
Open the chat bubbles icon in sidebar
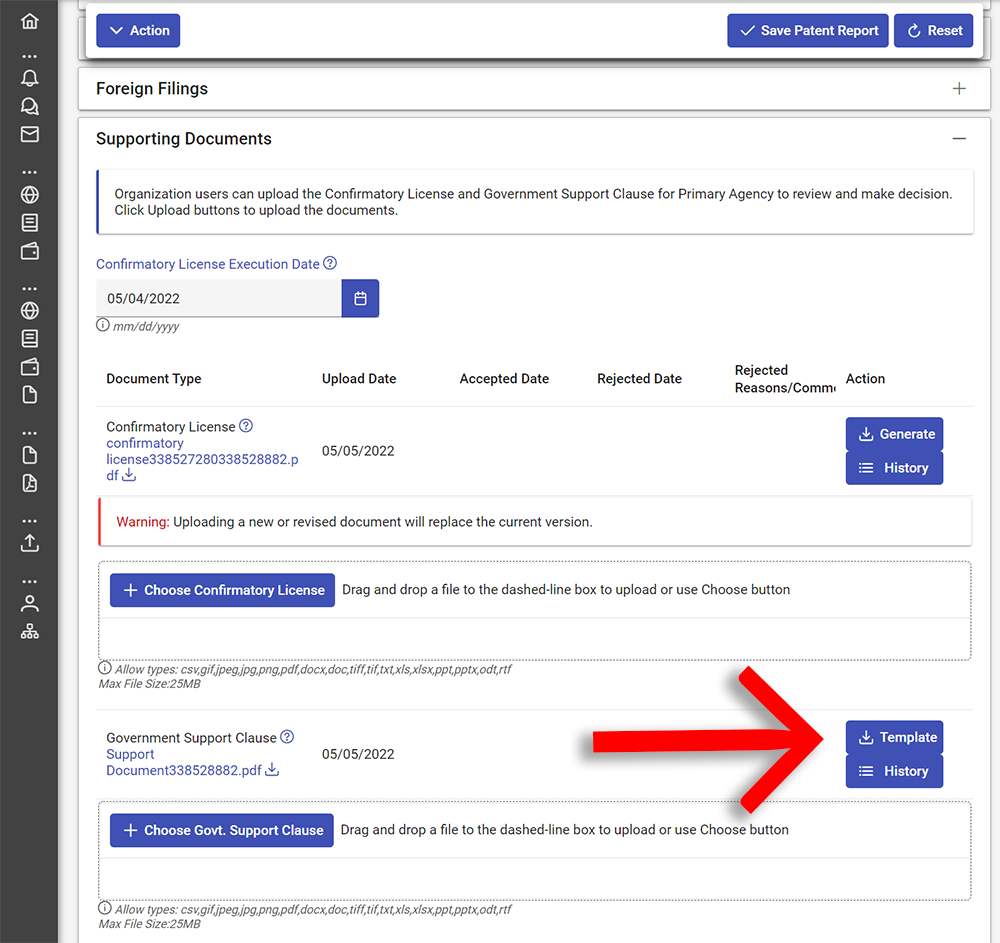click(x=30, y=106)
